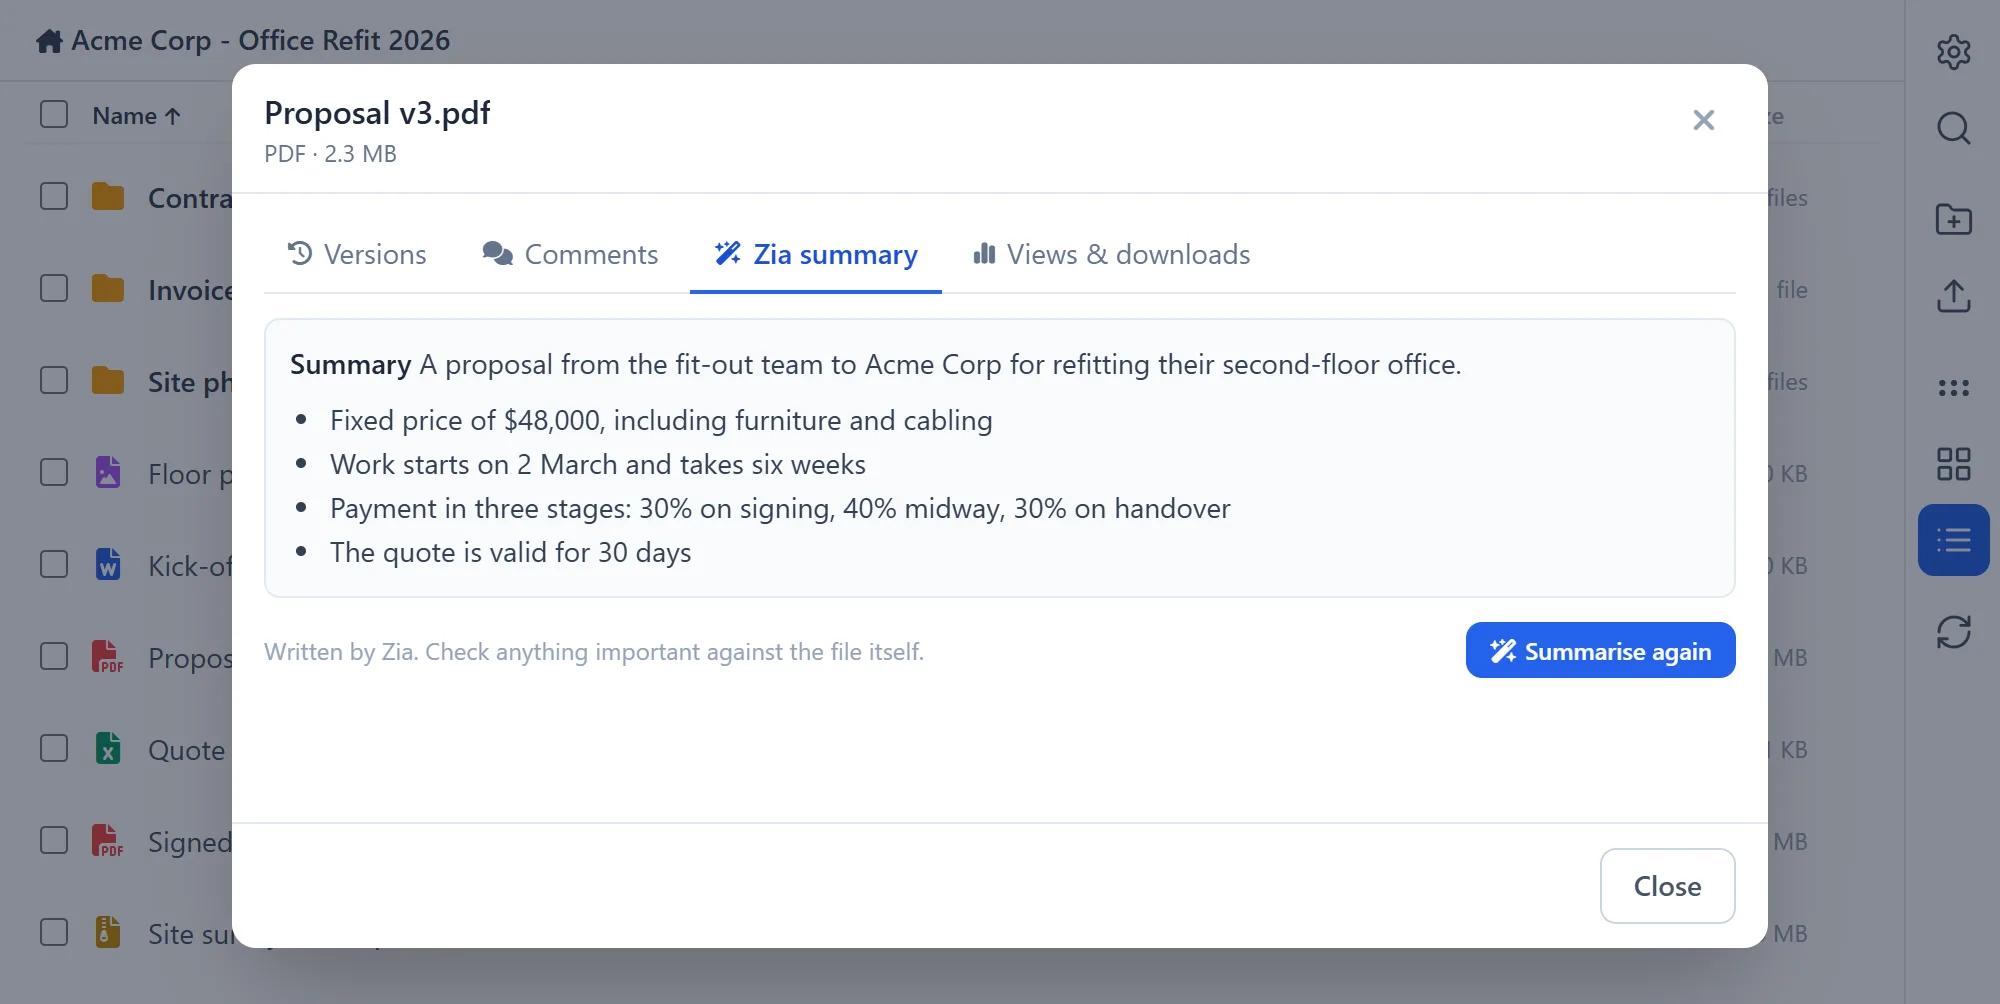Click the PDF icon in the Propos row
This screenshot has width=2000, height=1004.
(108, 656)
